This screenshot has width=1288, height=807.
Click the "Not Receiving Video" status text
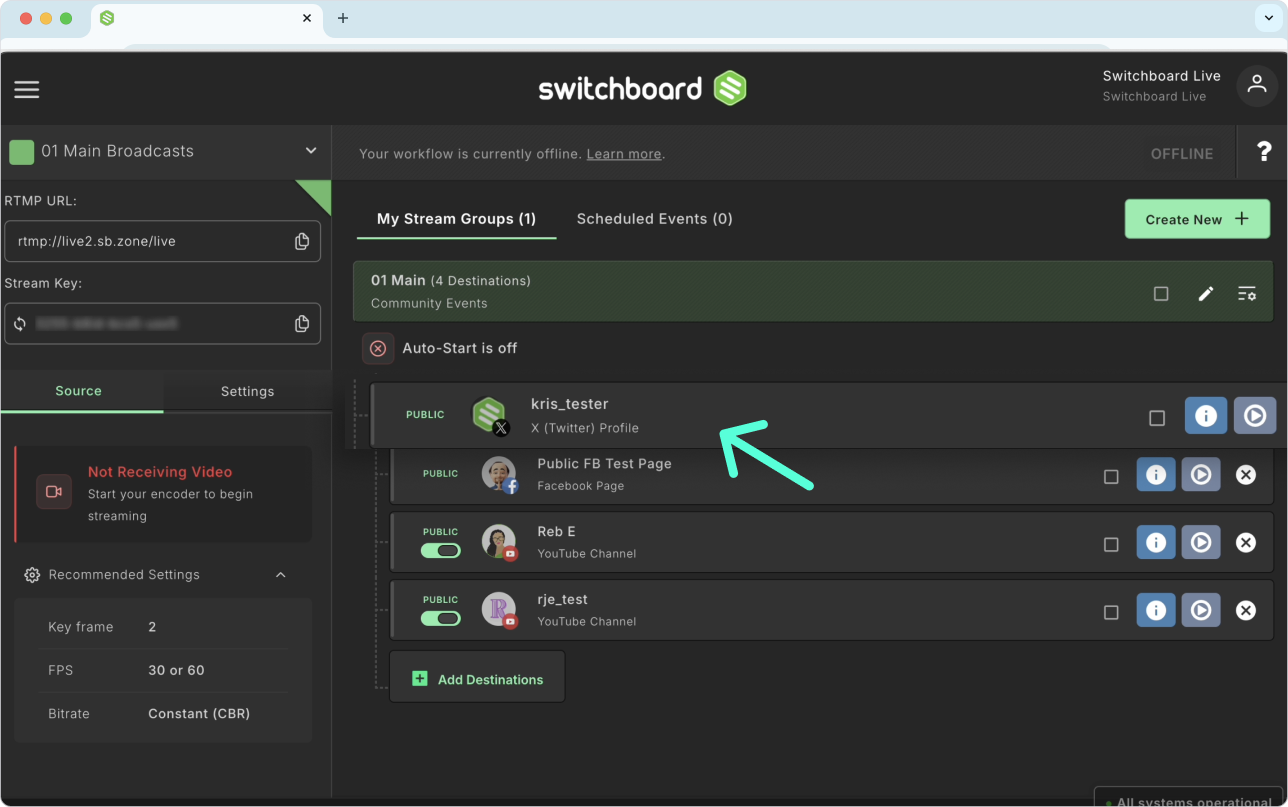(160, 472)
